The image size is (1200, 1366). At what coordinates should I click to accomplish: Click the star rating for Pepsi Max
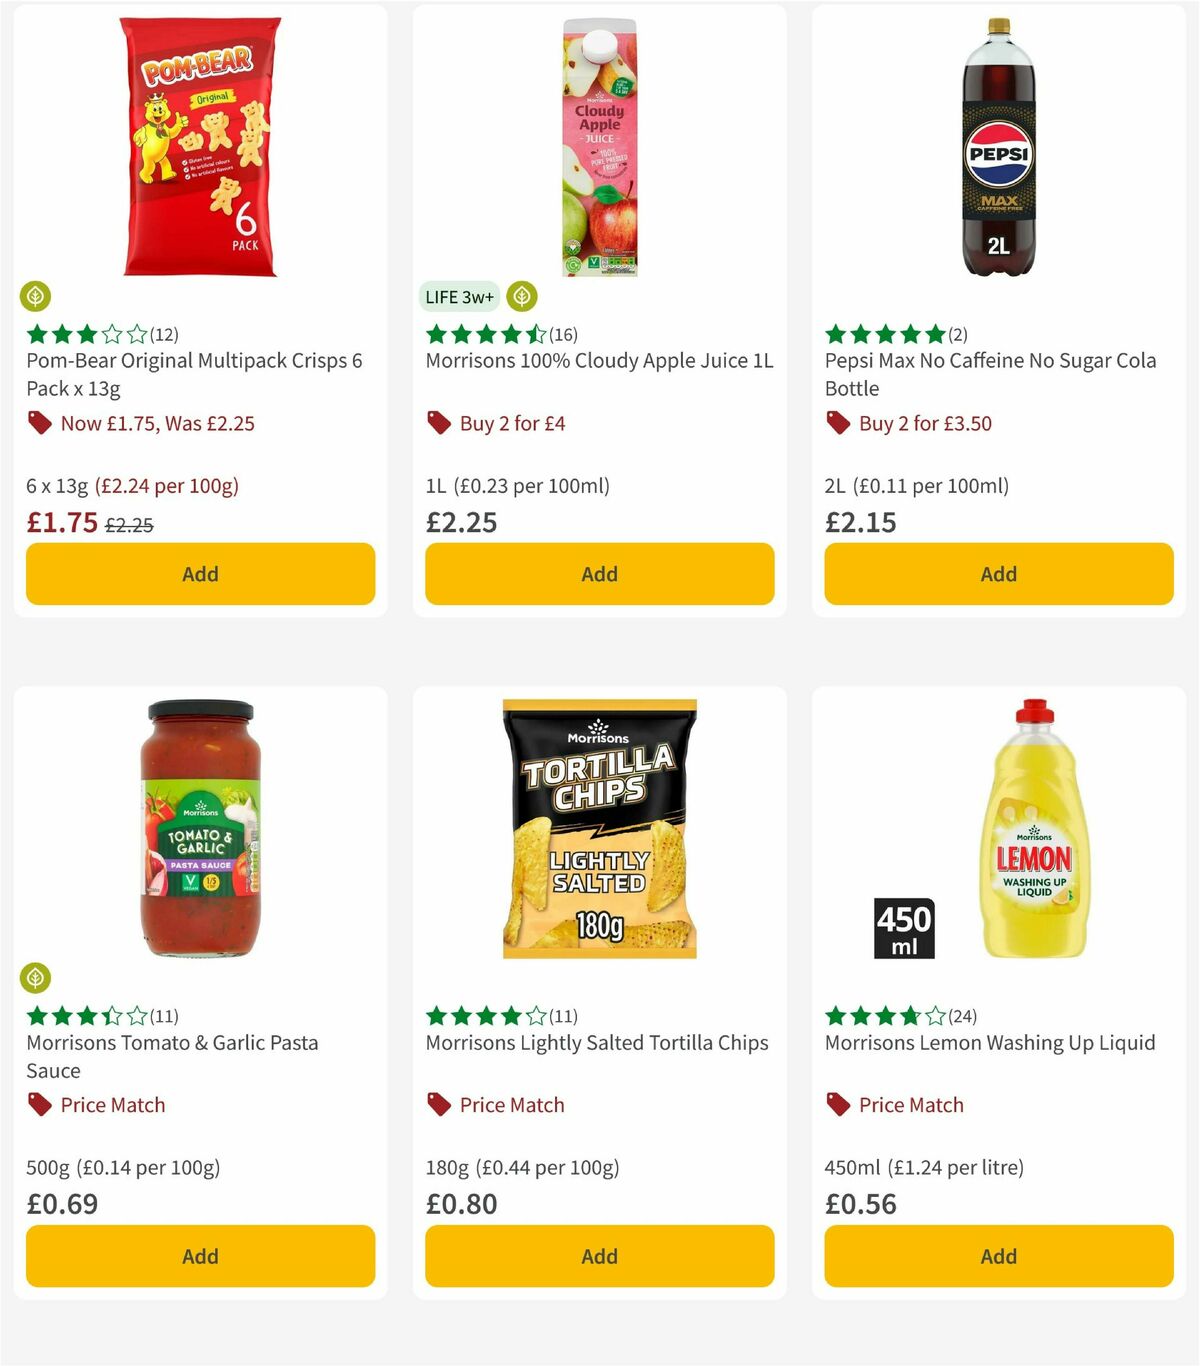[x=884, y=333]
